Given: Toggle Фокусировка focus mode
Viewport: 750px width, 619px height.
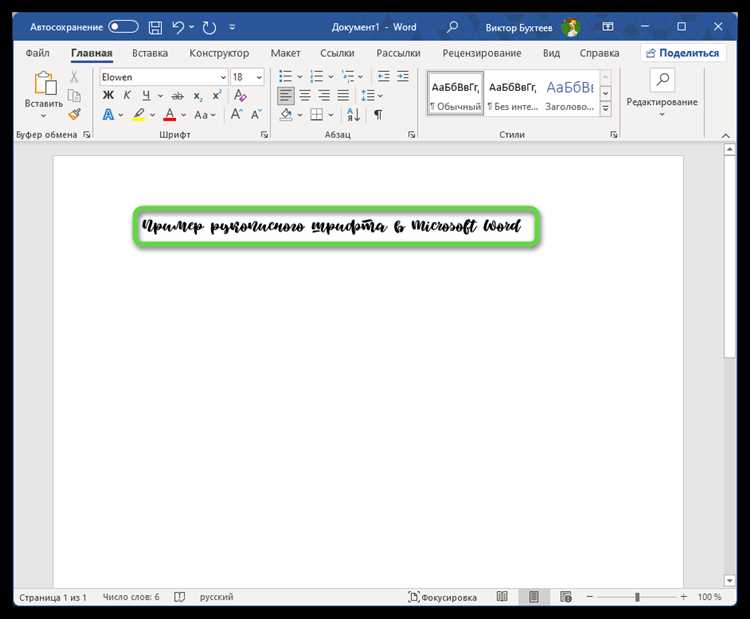Looking at the screenshot, I should click(442, 597).
